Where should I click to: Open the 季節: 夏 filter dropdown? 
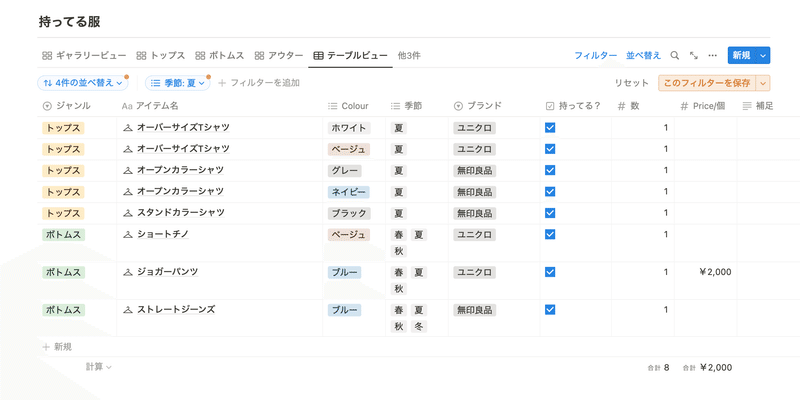pyautogui.click(x=178, y=83)
